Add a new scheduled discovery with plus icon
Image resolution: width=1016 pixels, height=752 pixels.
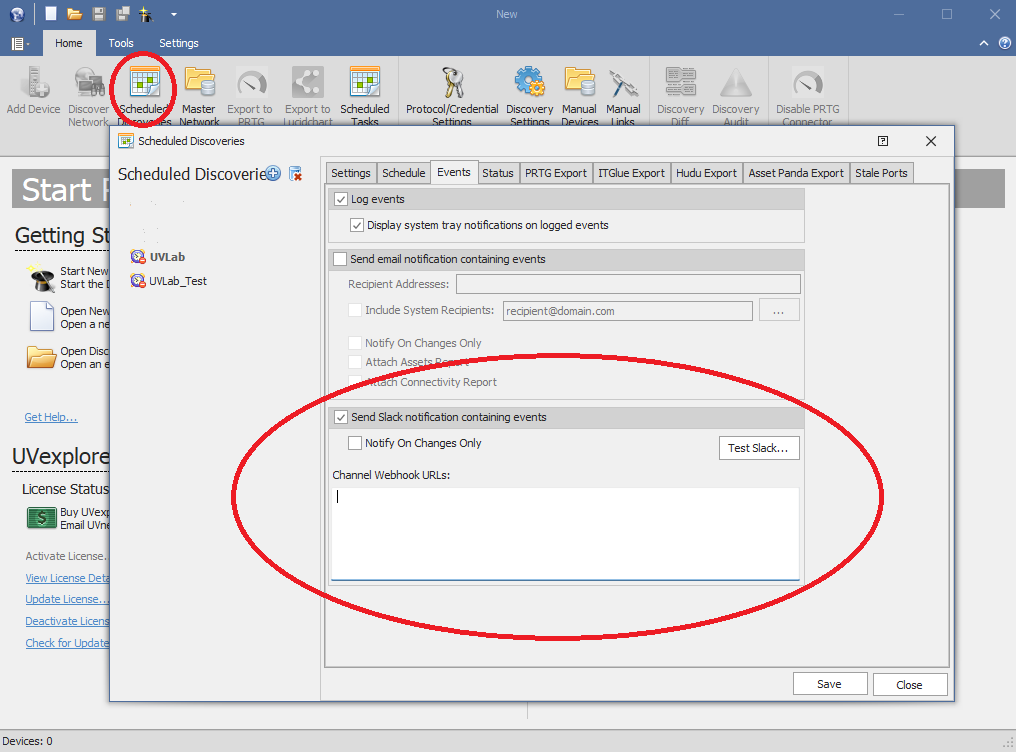click(273, 174)
